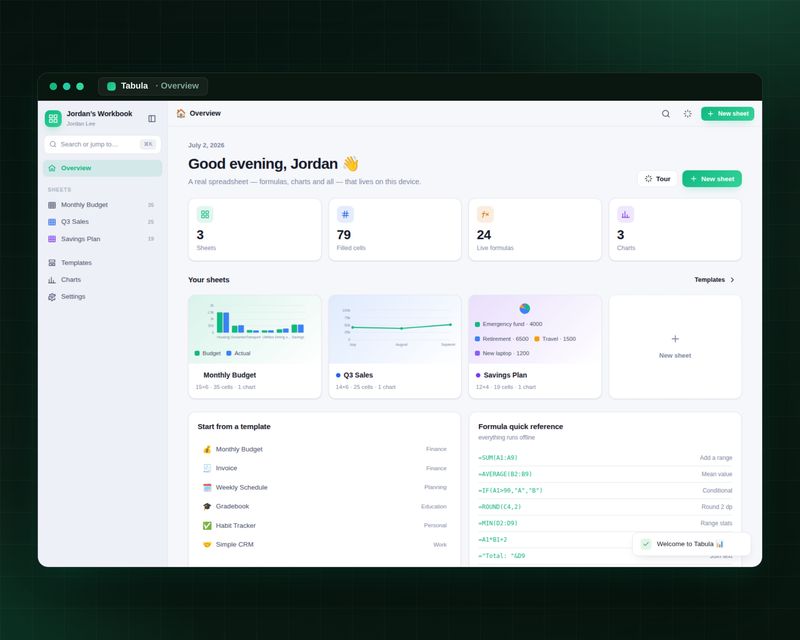Screen dimensions: 800x640
Task: Click the =SUM(A1:A9) formula
Action: pyautogui.click(x=498, y=458)
